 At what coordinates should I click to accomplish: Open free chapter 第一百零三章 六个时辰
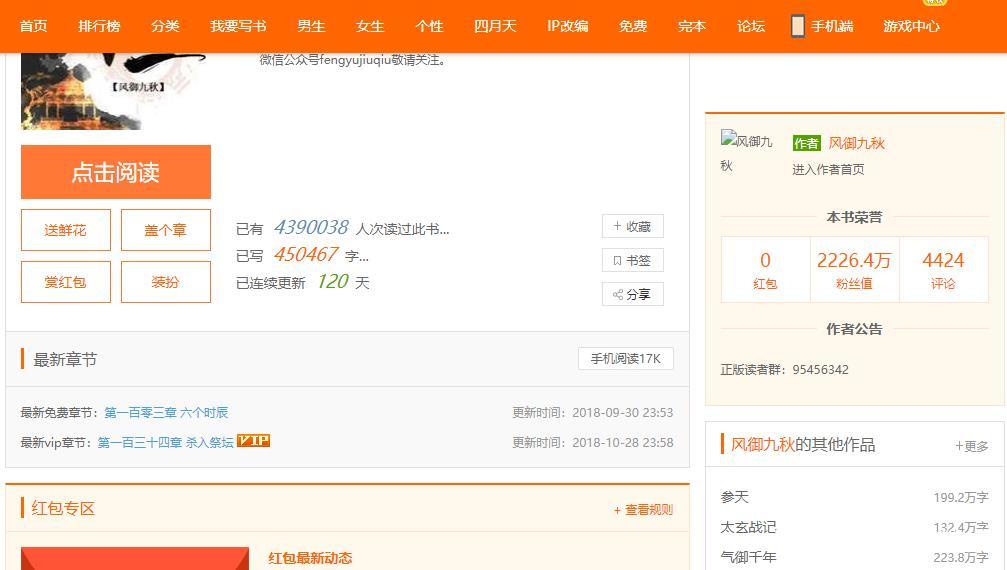click(x=166, y=413)
